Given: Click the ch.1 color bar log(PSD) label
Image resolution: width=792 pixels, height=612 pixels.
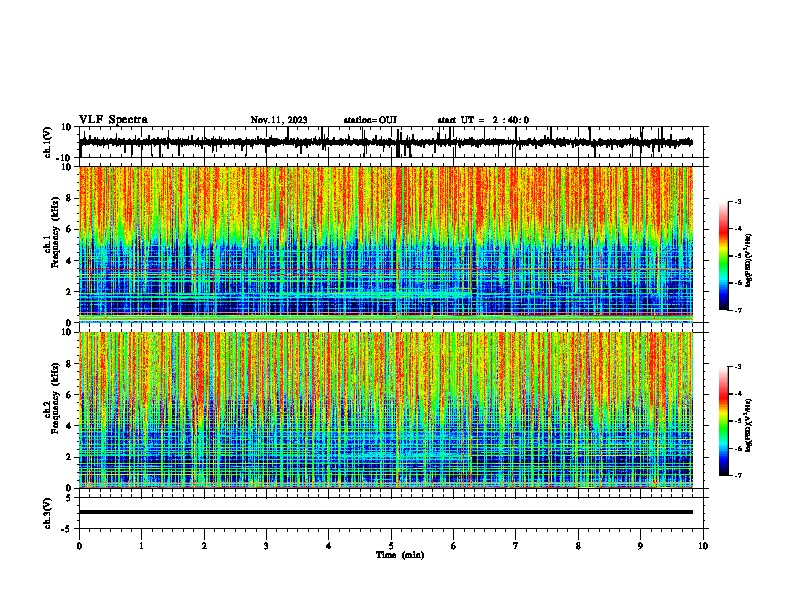Looking at the screenshot, I should 748,260.
